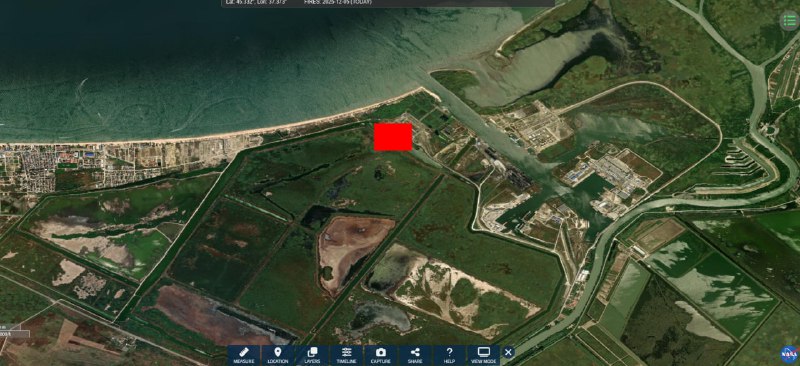The image size is (800, 366).
Task: Click the latitude longitude readout
Action: 256,2
